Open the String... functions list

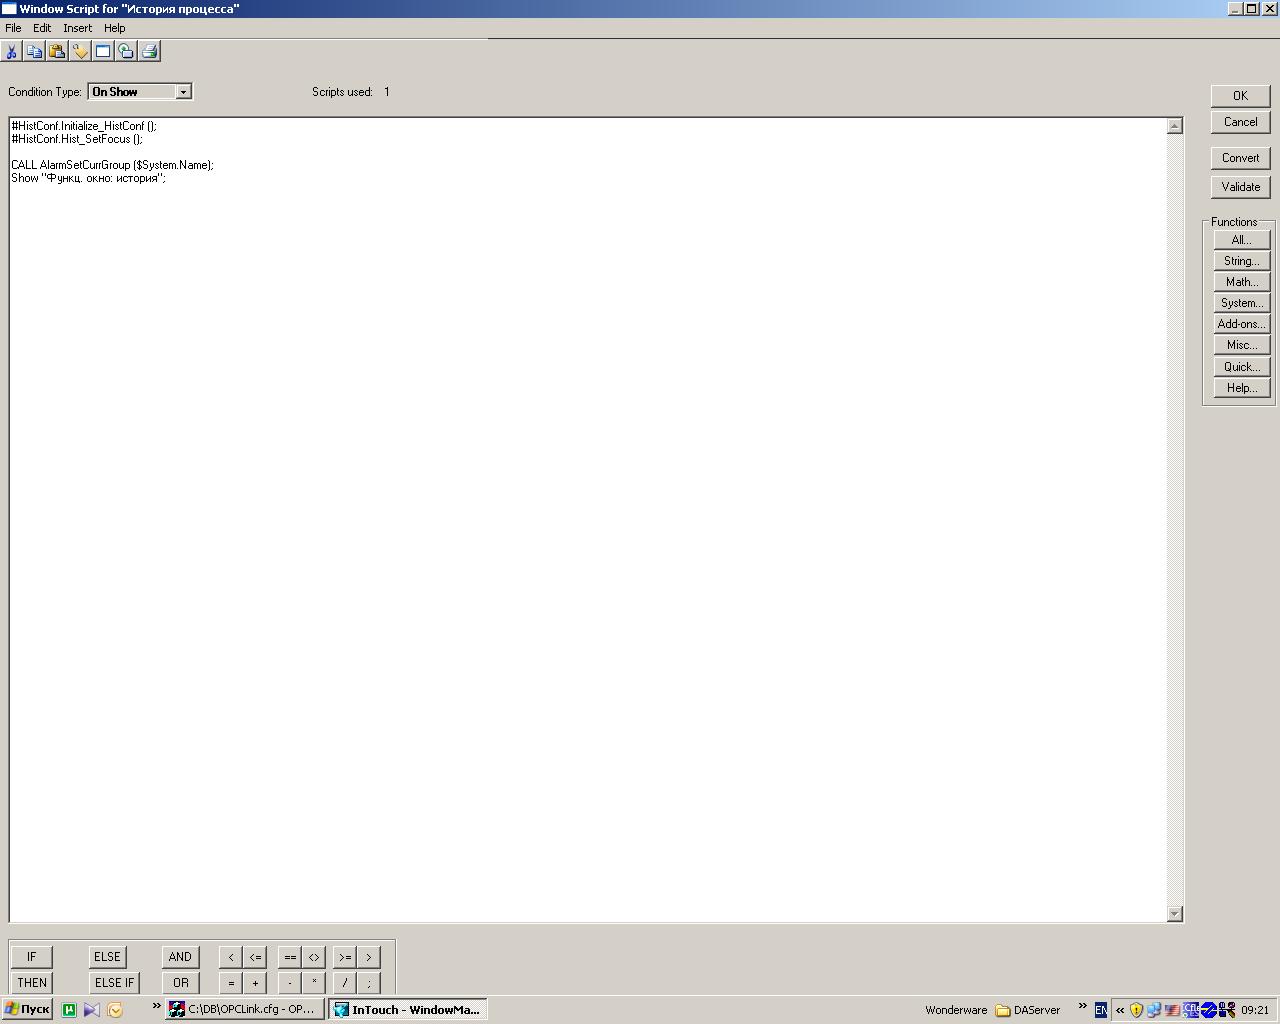point(1241,261)
